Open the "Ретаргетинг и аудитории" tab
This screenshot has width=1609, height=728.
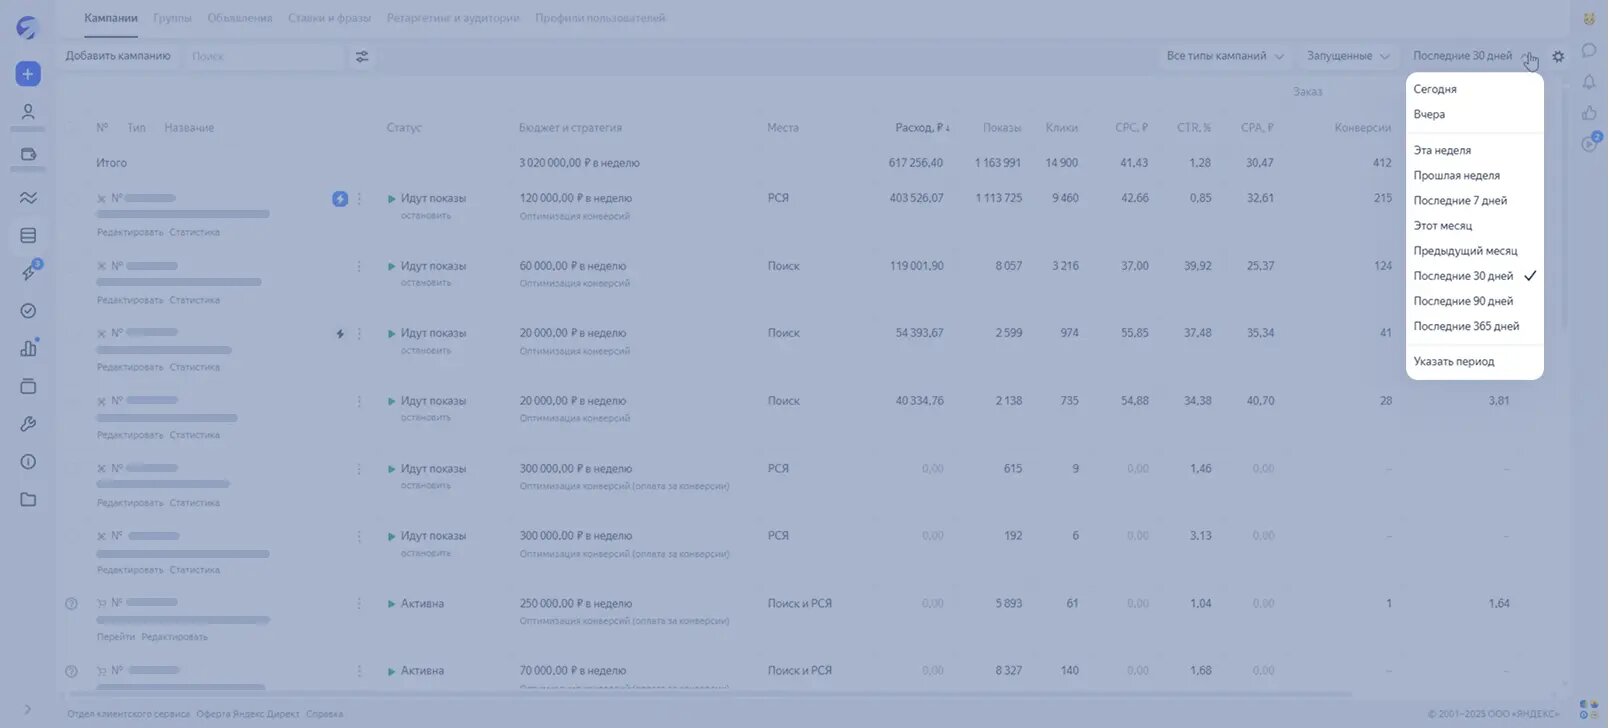click(x=453, y=18)
